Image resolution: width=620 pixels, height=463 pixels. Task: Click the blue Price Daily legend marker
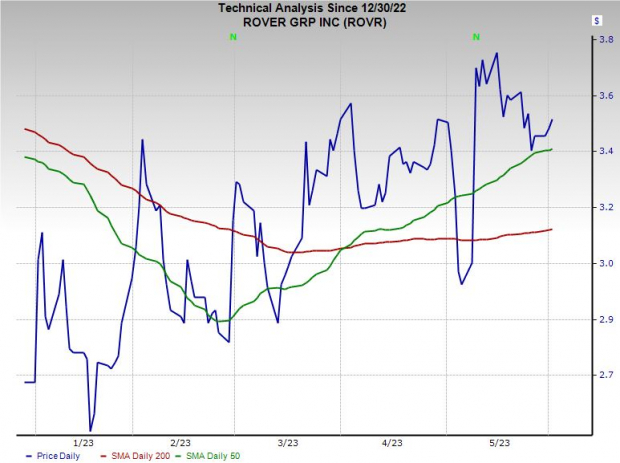[x=9, y=456]
